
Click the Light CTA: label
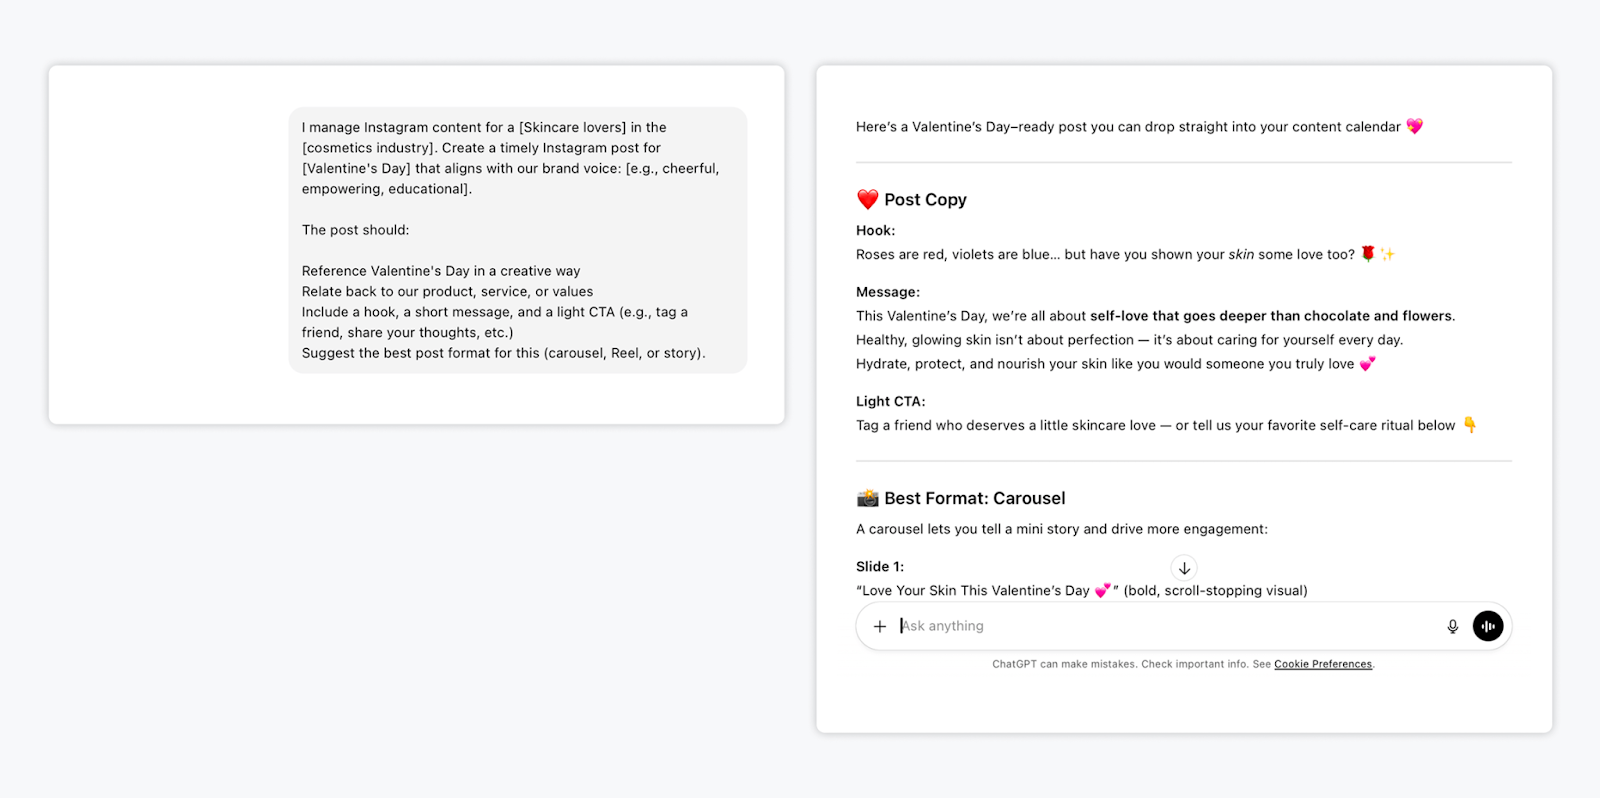point(891,401)
